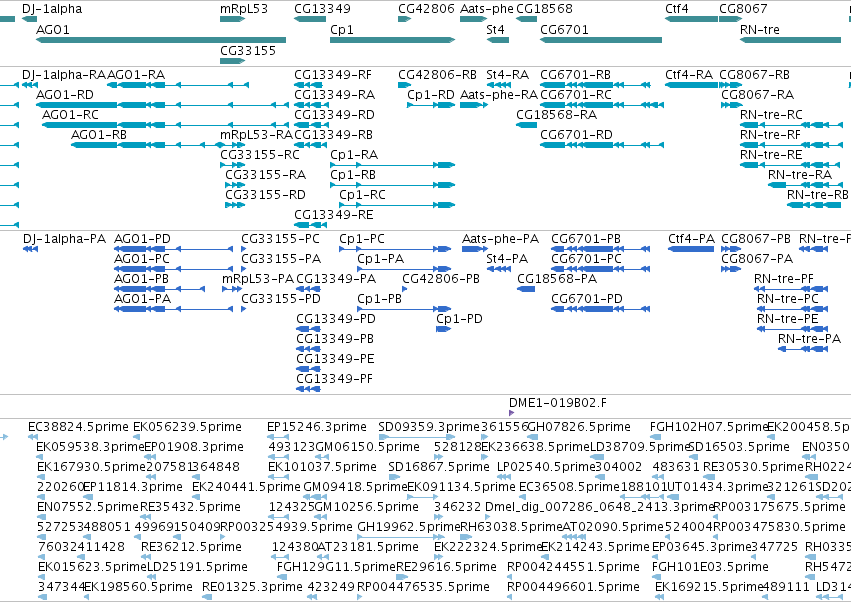This screenshot has width=851, height=602.
Task: Click the CG33155-RD transcript label
Action: (x=265, y=195)
